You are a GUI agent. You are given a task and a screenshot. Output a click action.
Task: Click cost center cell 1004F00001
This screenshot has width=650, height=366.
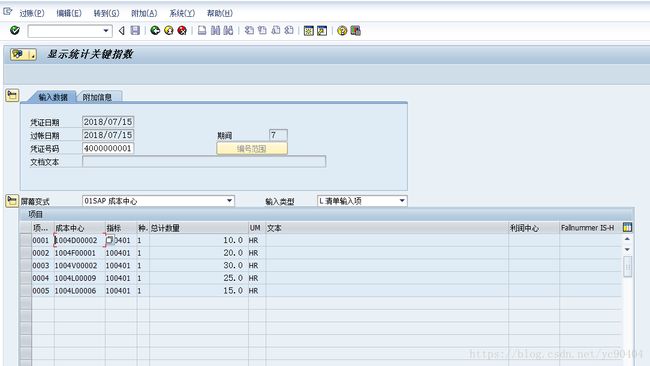tap(79, 253)
